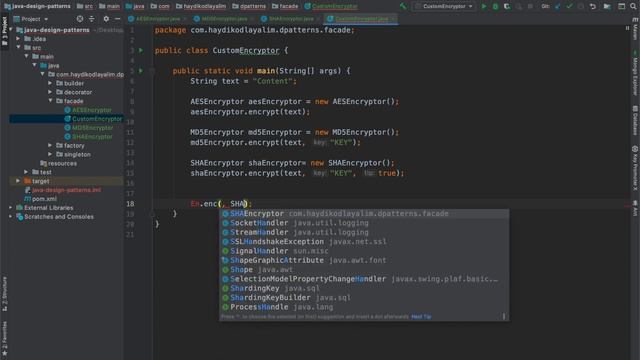Click the Git rollback arrow icon
This screenshot has width=640, height=360.
[x=593, y=6]
